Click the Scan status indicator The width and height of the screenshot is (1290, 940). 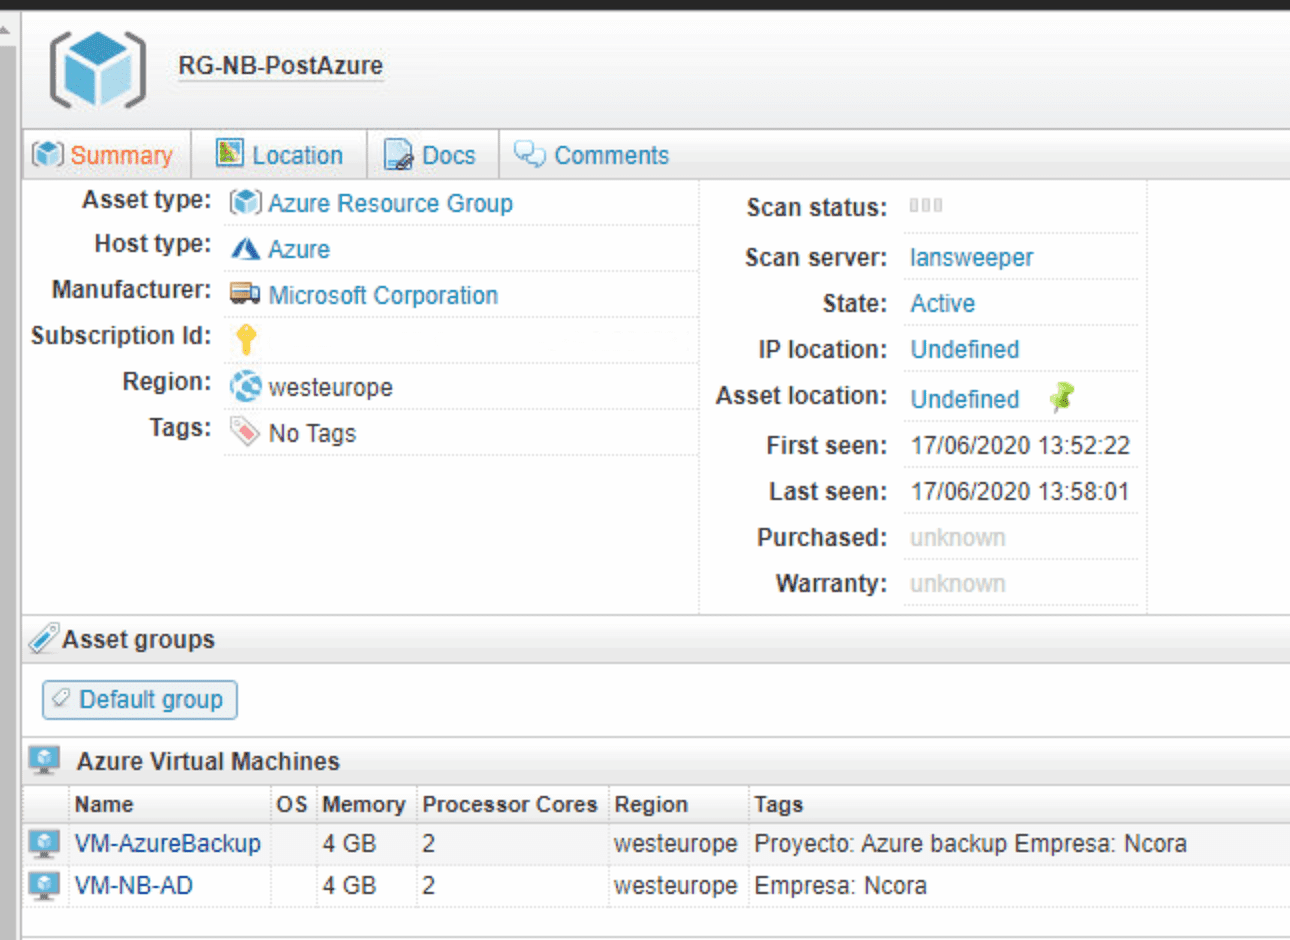[x=926, y=205]
